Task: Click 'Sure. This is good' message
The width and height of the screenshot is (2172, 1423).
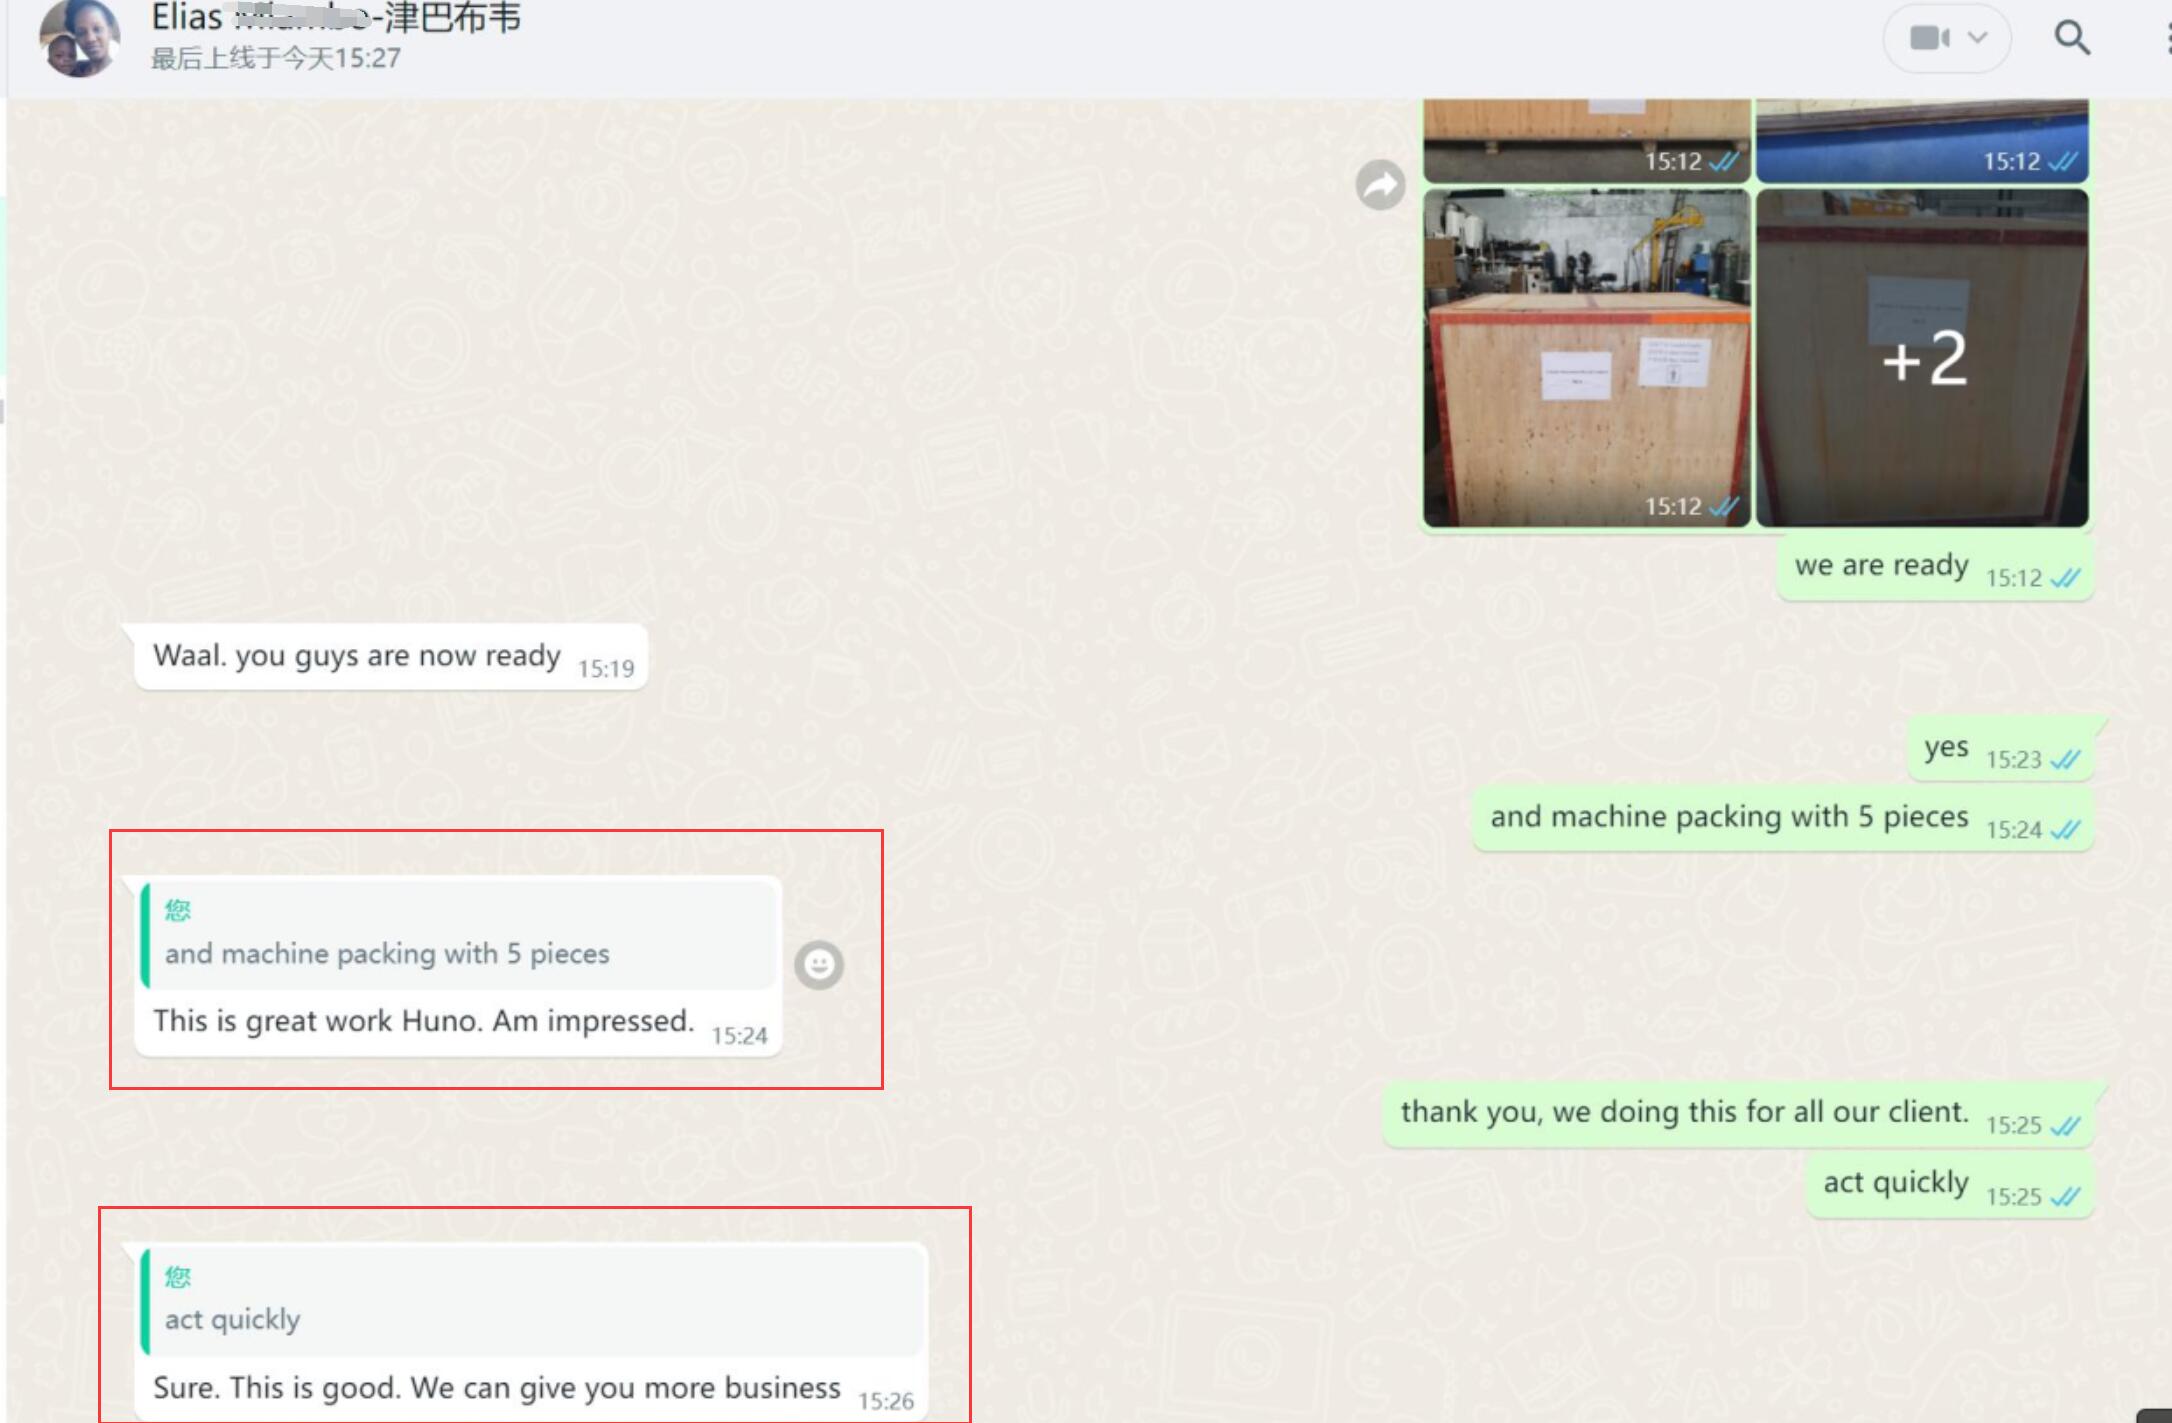Action: (496, 1388)
